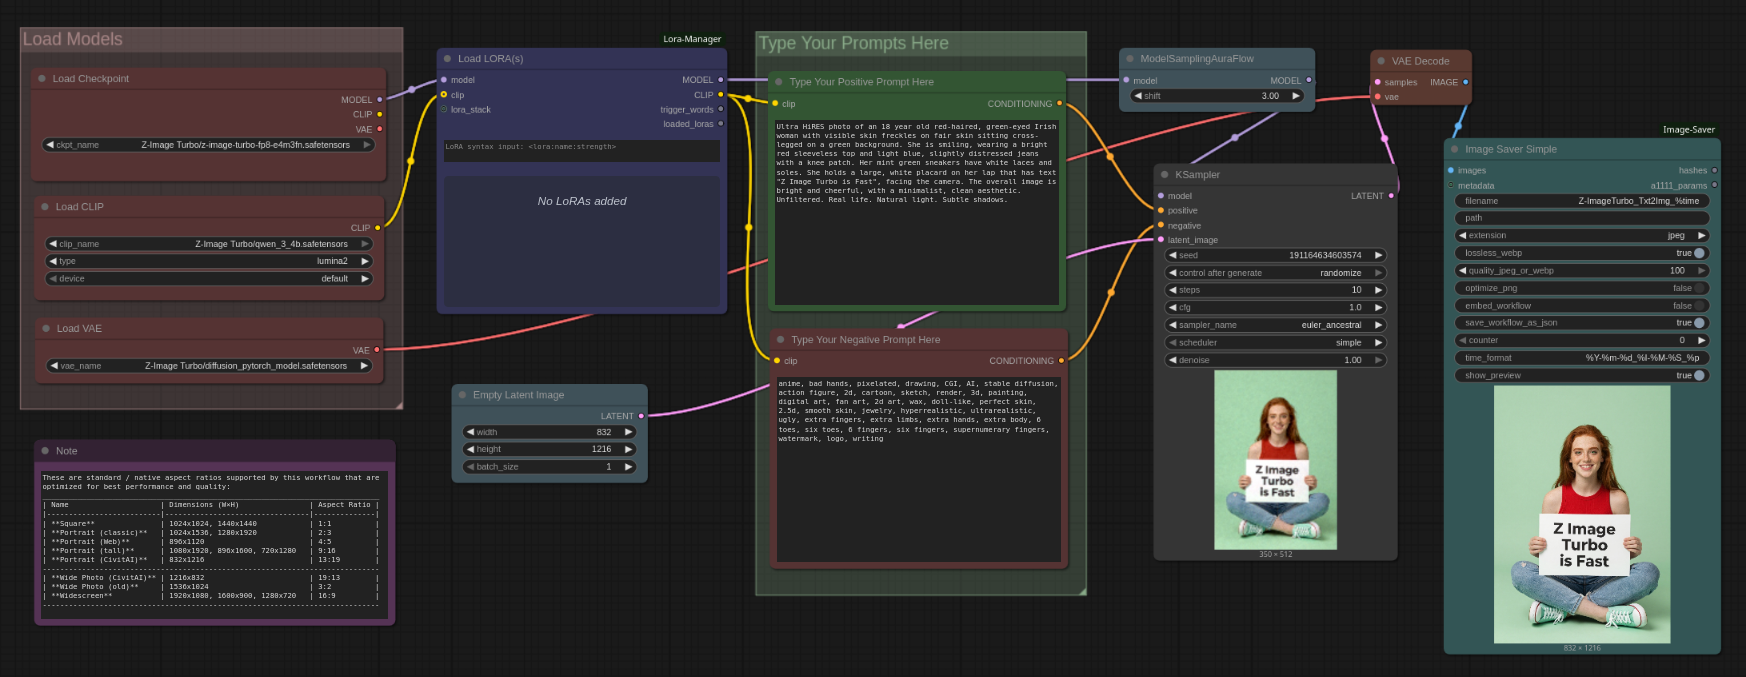Click the VAE Decode IMAGE output socket
This screenshot has width=1746, height=677.
pyautogui.click(x=1465, y=82)
